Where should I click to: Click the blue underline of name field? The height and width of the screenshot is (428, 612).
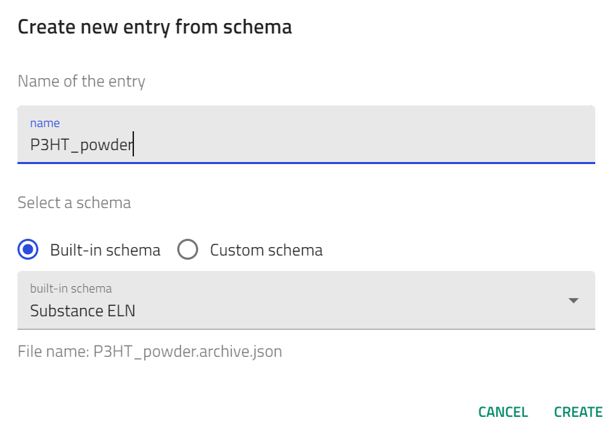306,162
